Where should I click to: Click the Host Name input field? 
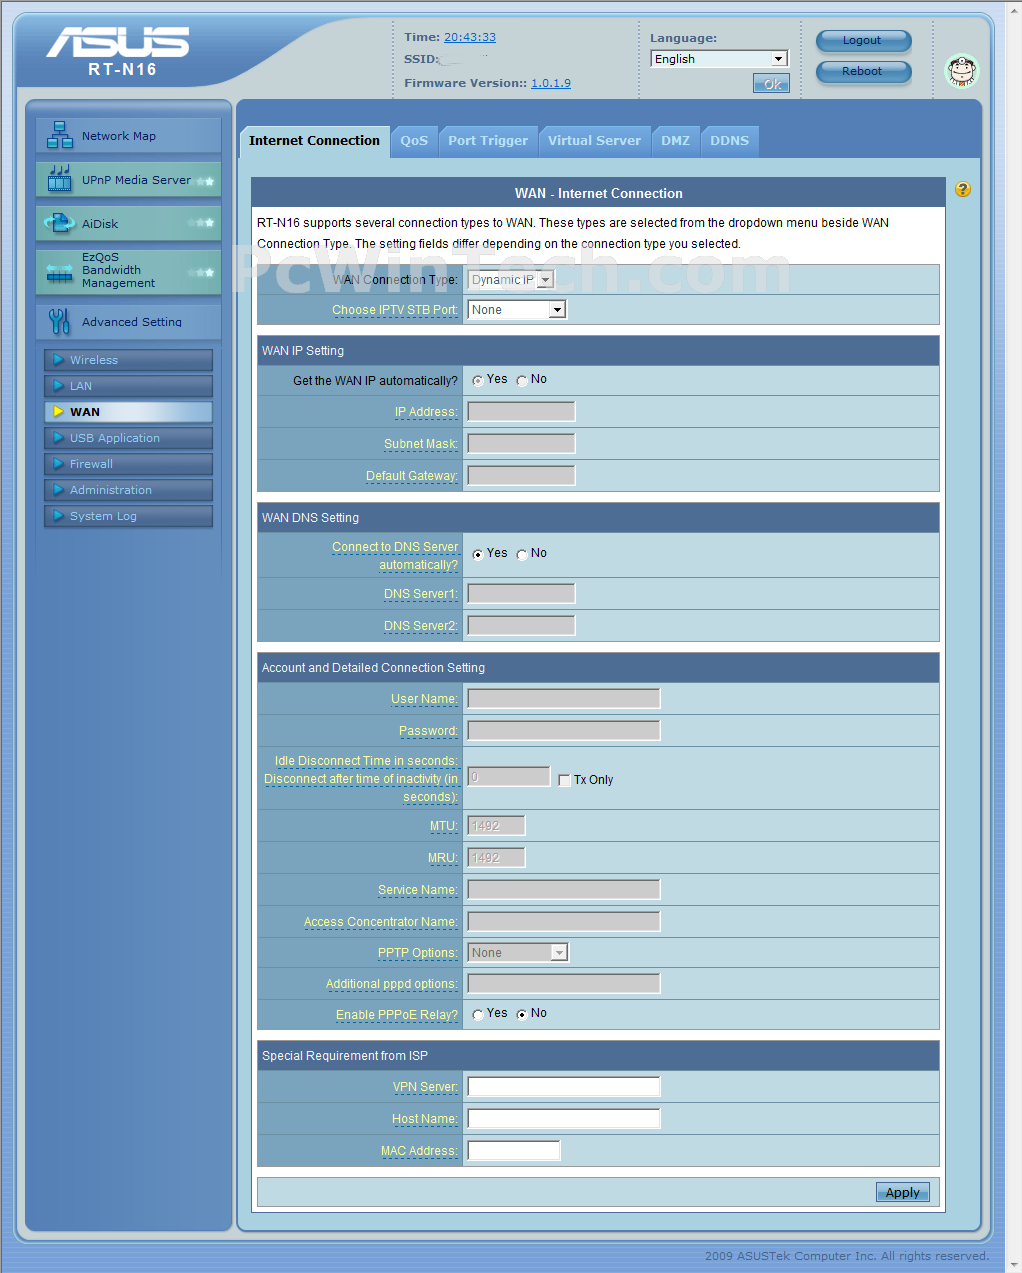pyautogui.click(x=564, y=1118)
